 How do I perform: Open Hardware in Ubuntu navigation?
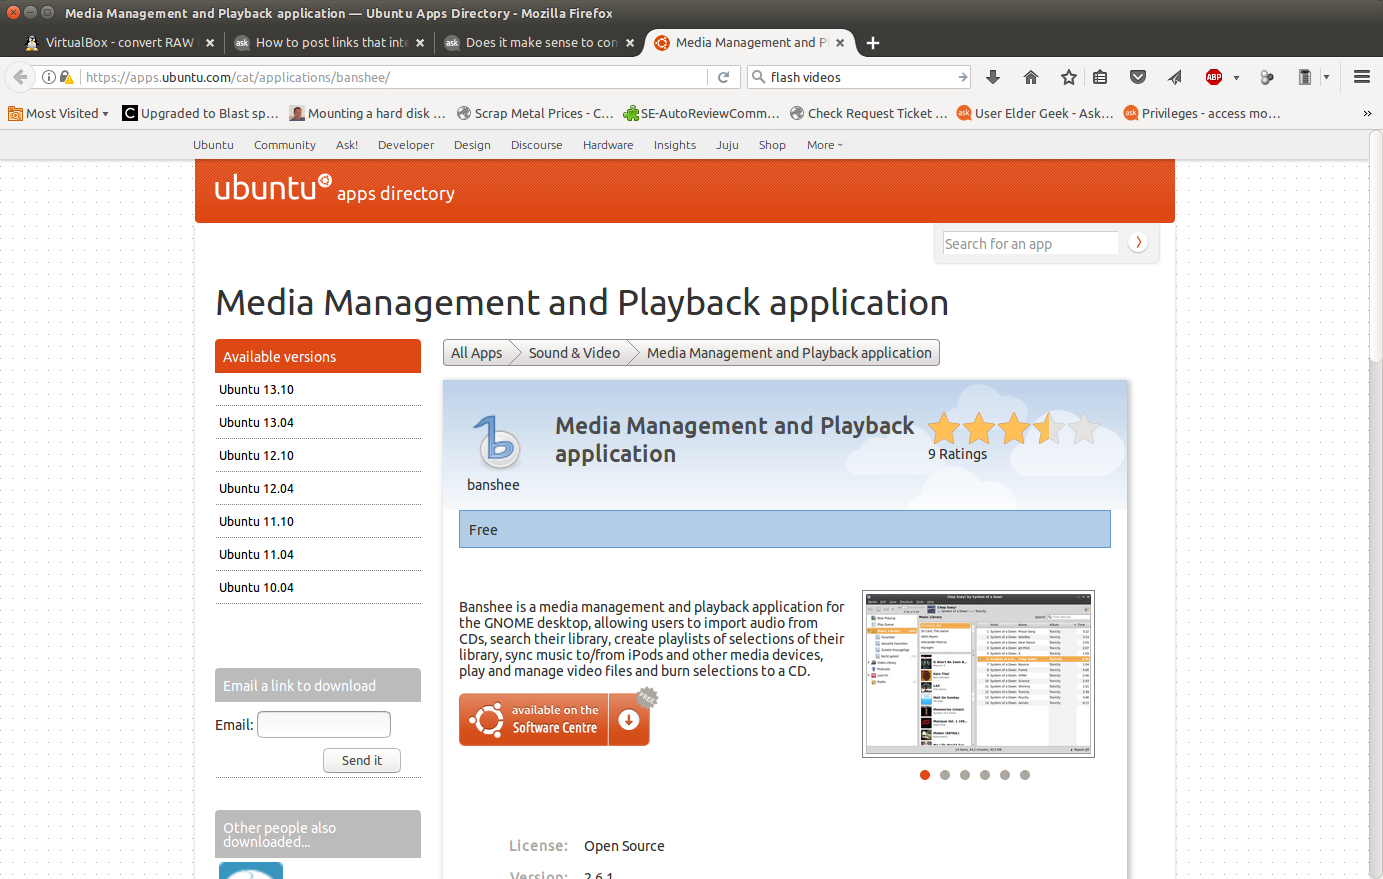608,145
